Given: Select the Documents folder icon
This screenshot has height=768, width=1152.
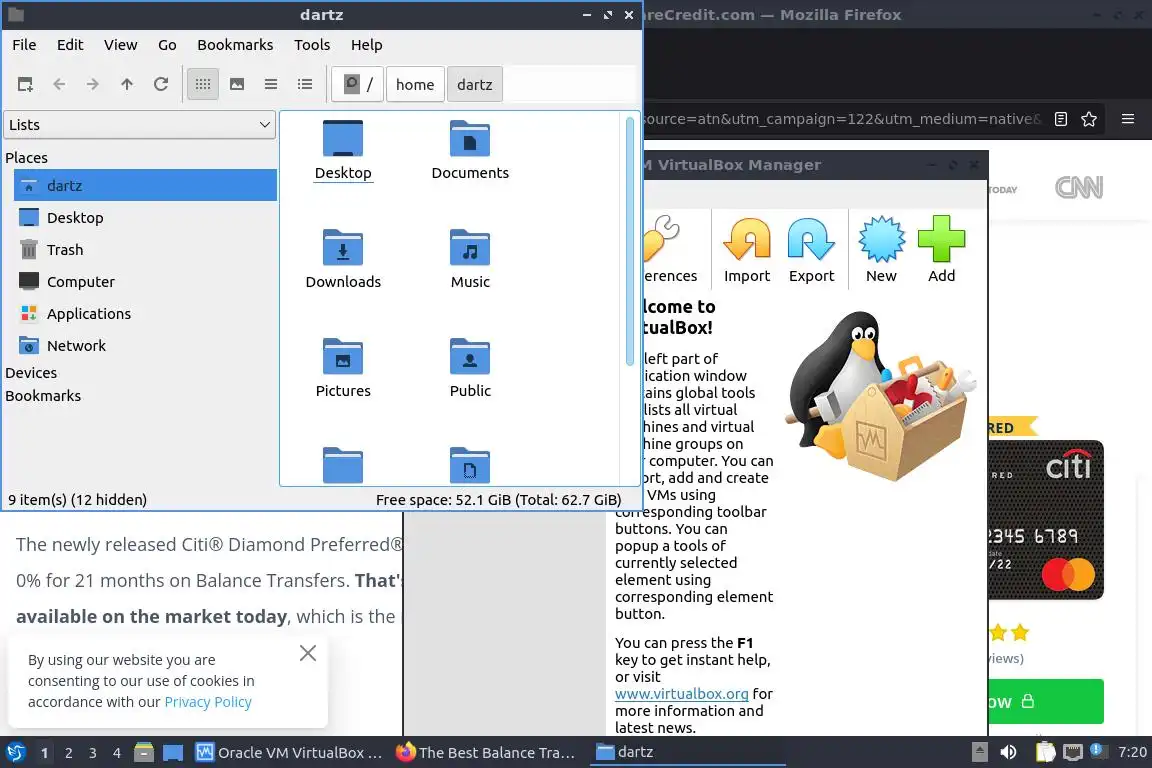Looking at the screenshot, I should (x=470, y=150).
